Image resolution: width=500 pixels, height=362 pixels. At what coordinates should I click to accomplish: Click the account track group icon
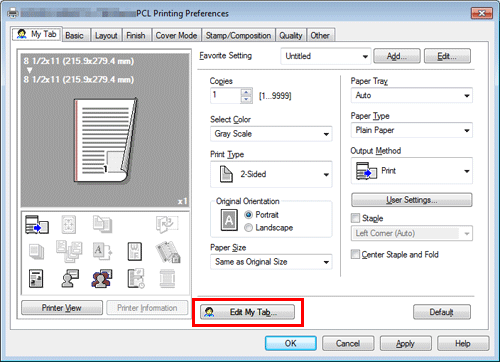[x=102, y=279]
